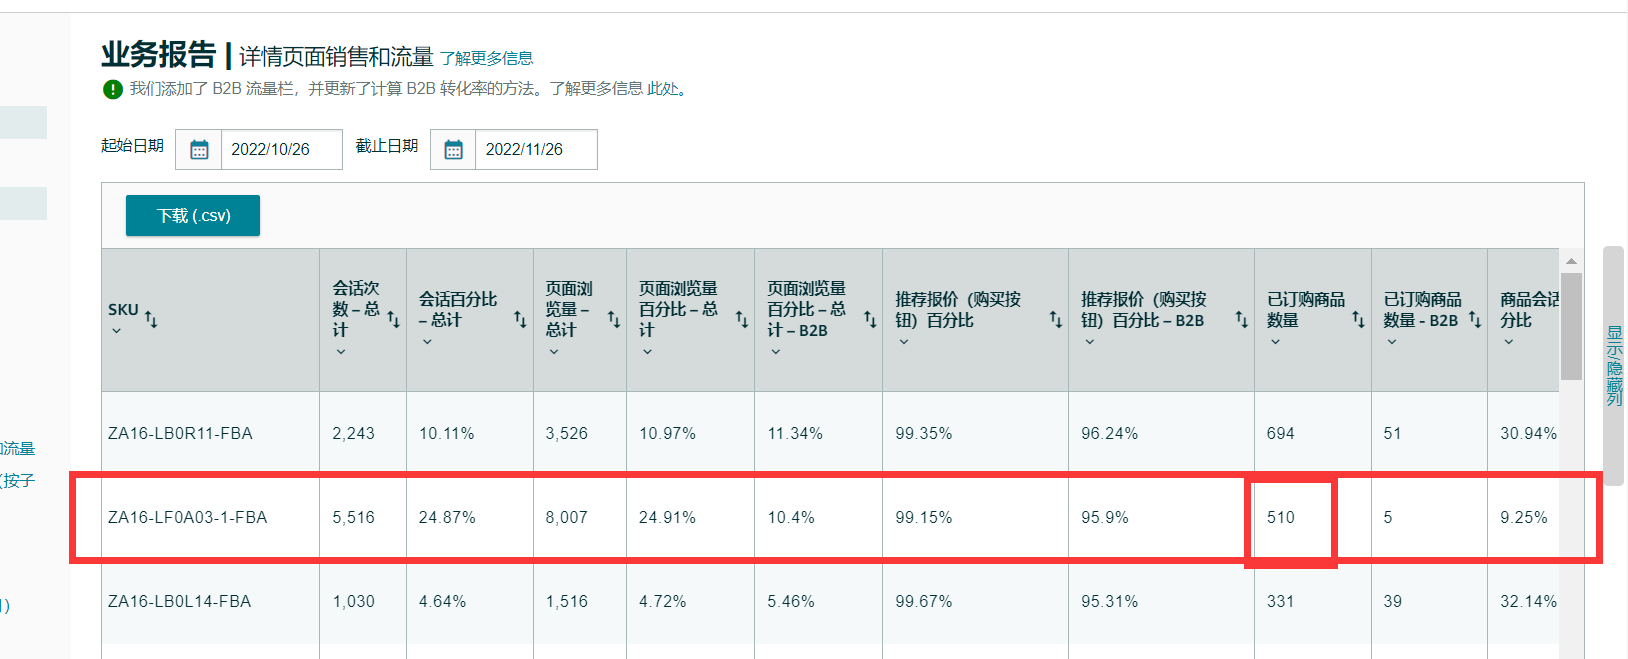The height and width of the screenshot is (659, 1628).
Task: Click the green info notice icon
Action: pyautogui.click(x=113, y=89)
